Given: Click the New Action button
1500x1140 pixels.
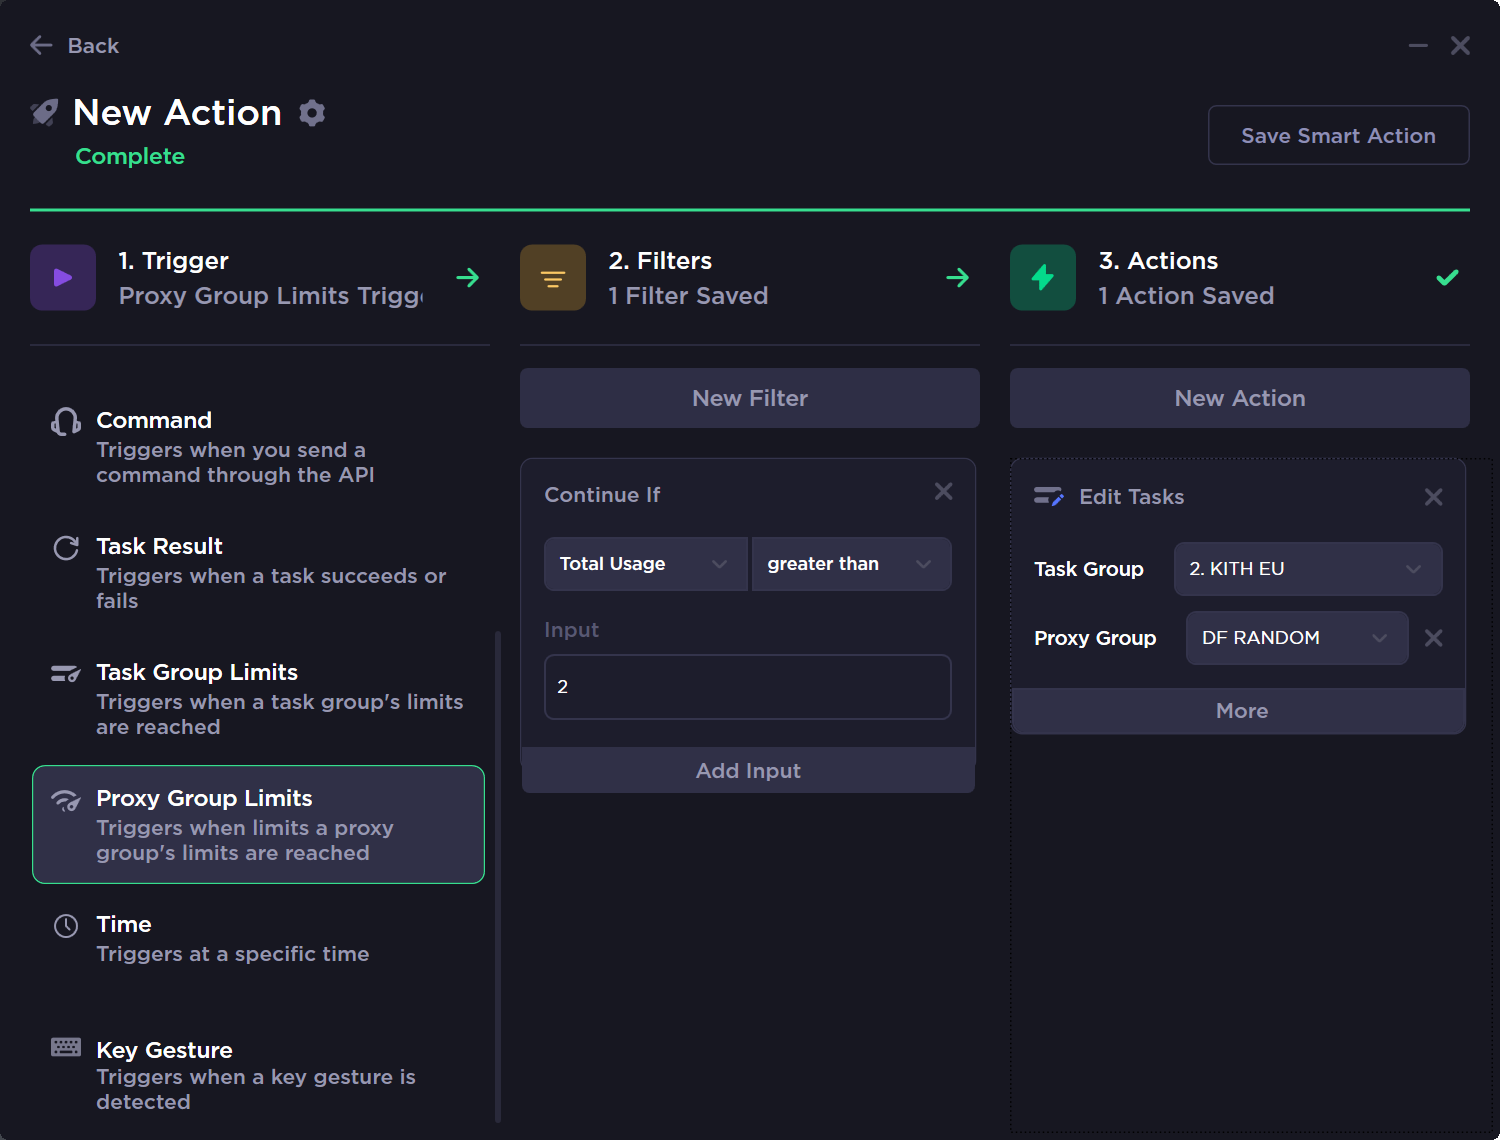Looking at the screenshot, I should [x=1240, y=398].
